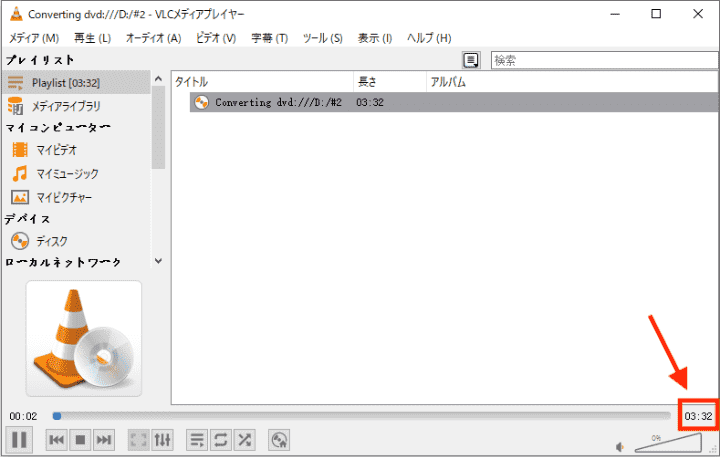720x457 pixels.
Task: Click the 03:32 length cell
Action: [370, 102]
